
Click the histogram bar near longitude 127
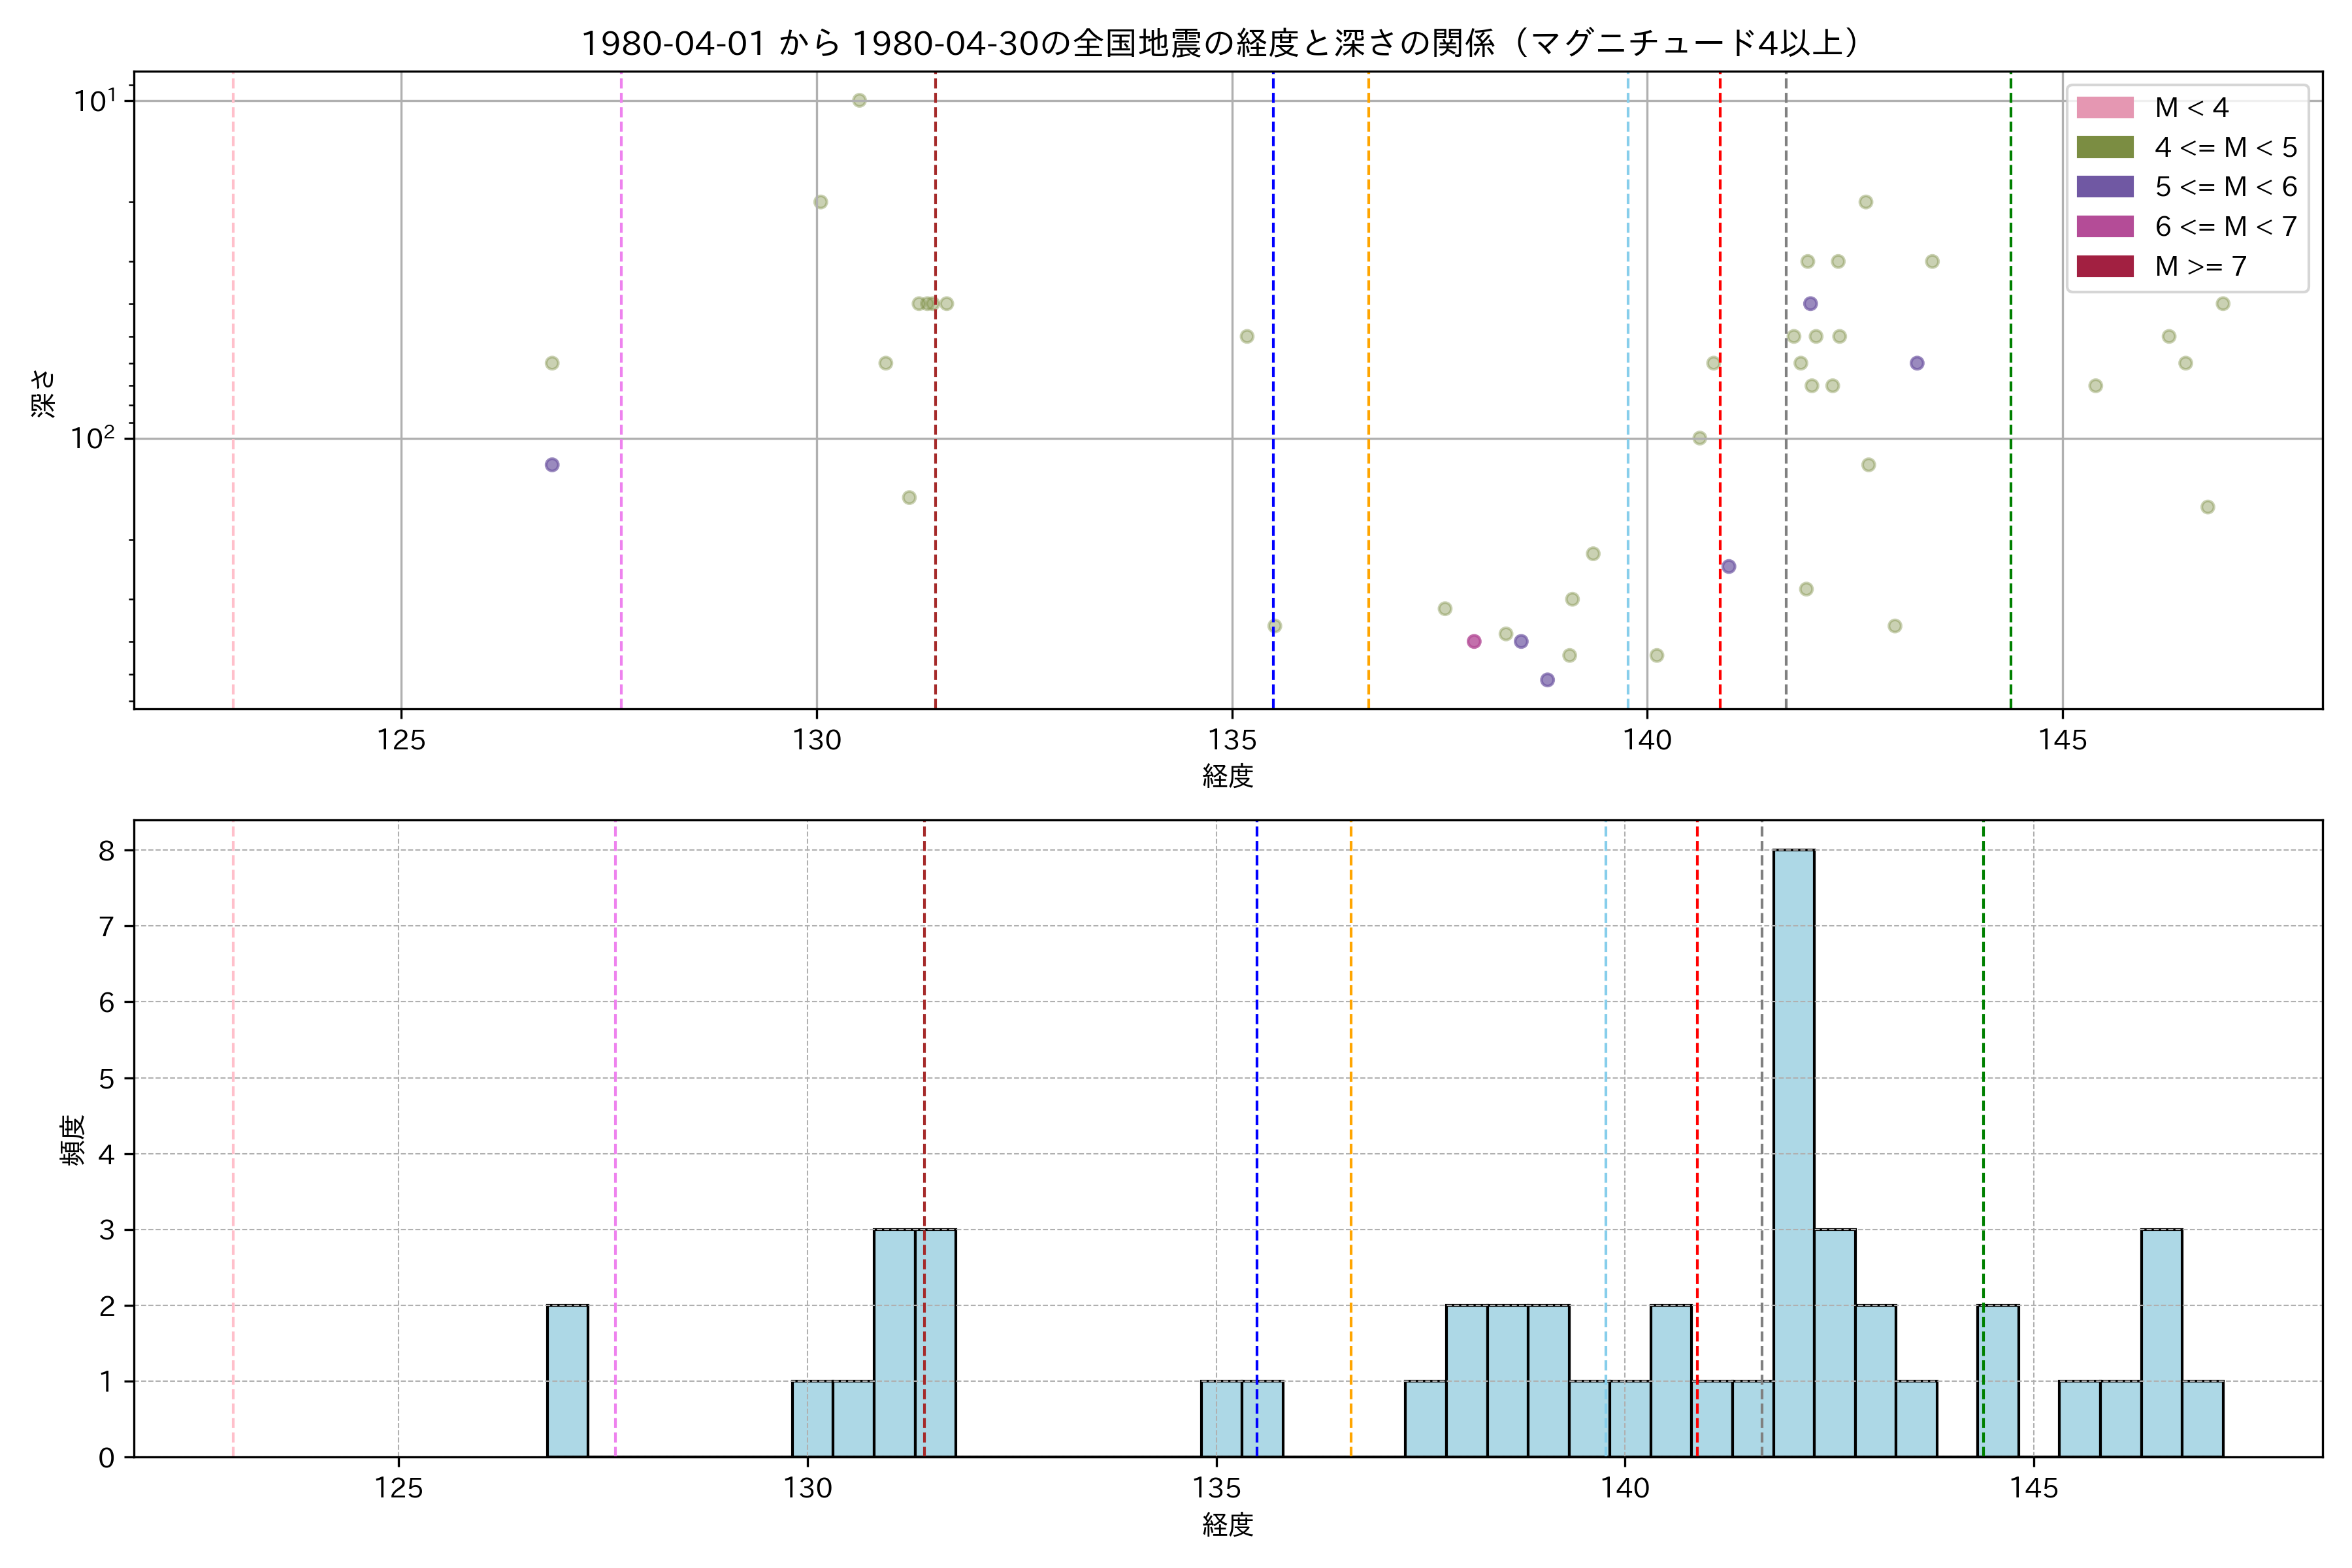pos(567,1380)
